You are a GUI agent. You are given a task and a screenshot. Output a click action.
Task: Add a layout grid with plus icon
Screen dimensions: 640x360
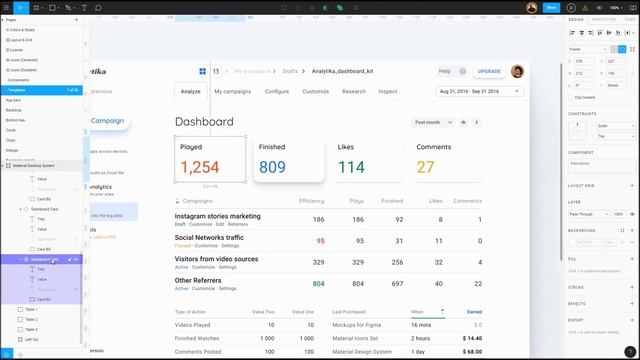click(x=632, y=186)
